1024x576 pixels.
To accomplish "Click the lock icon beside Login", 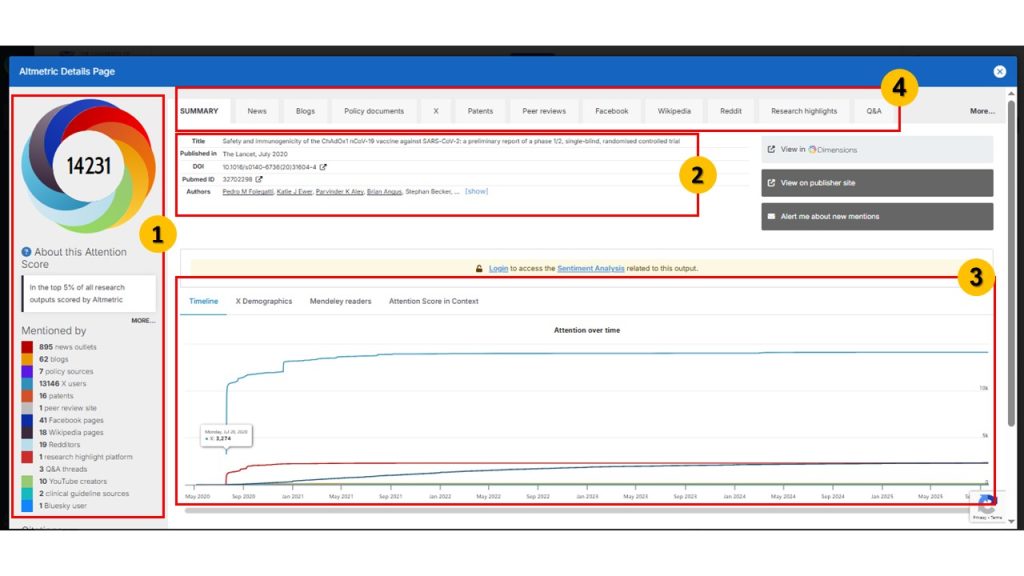I will pos(479,268).
